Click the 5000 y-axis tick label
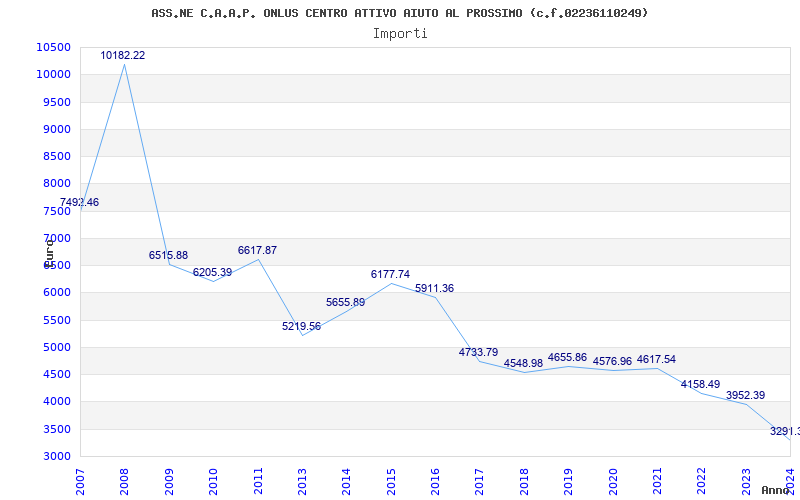The image size is (800, 500). 57,347
